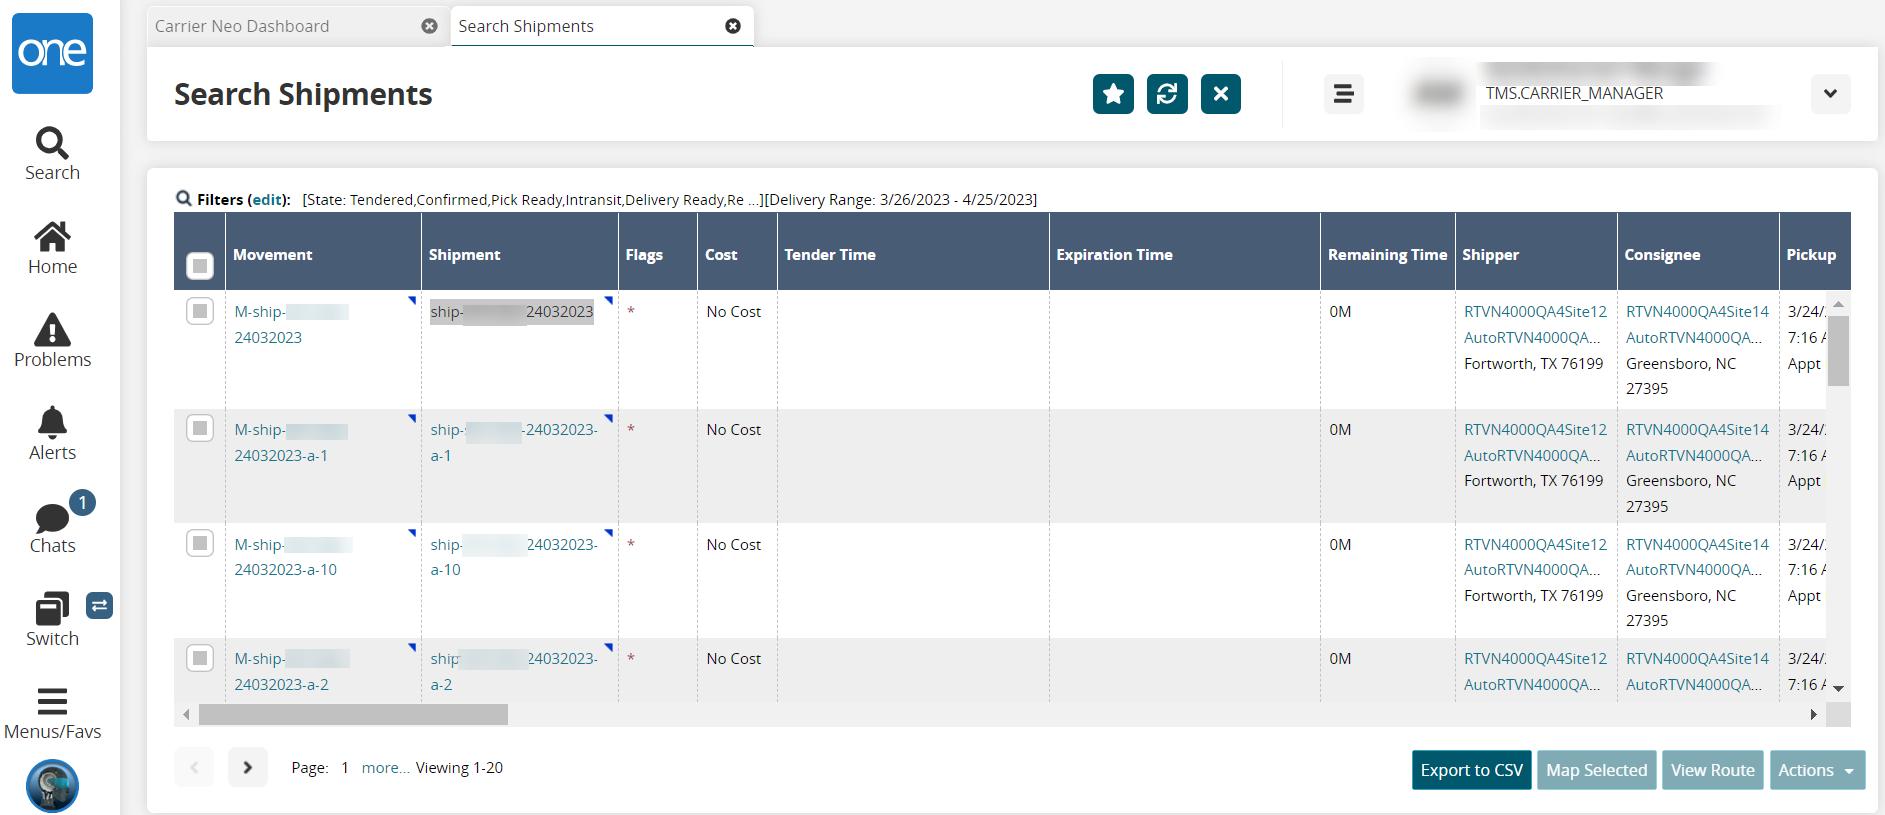This screenshot has height=815, width=1885.
Task: Toggle the select-all header checkbox
Action: [200, 266]
